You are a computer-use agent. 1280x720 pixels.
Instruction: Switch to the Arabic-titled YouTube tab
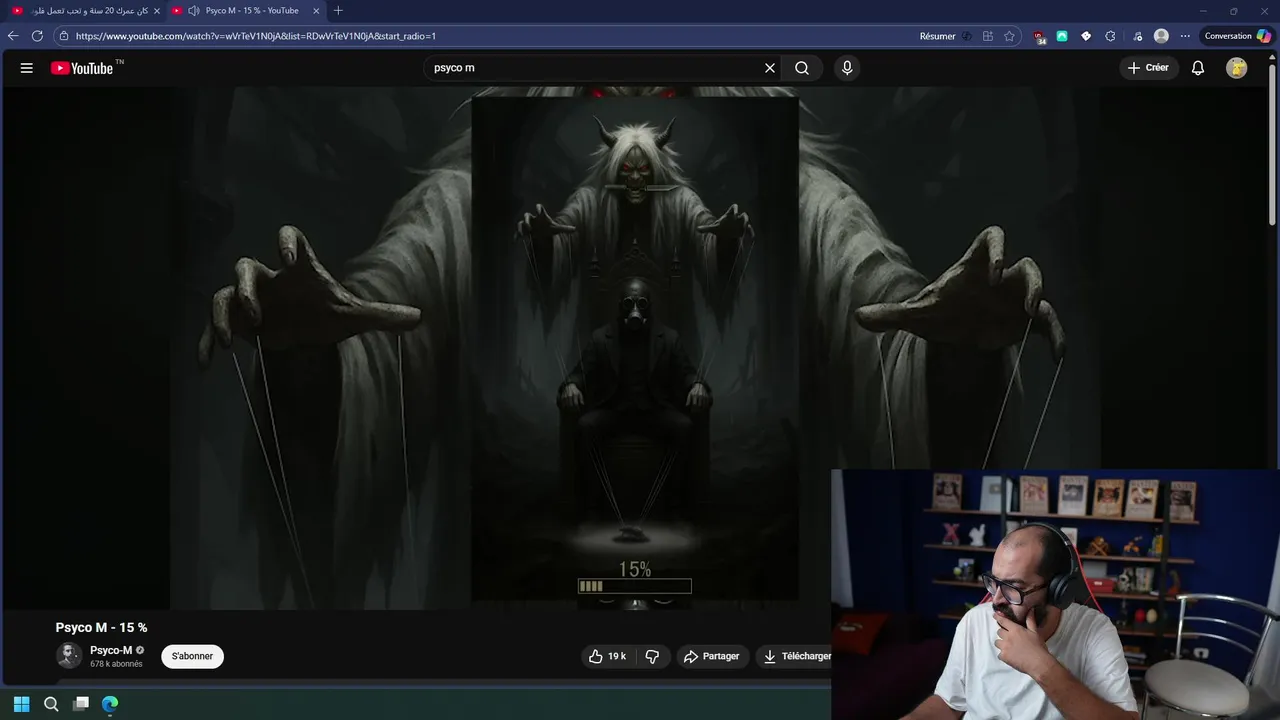point(85,11)
